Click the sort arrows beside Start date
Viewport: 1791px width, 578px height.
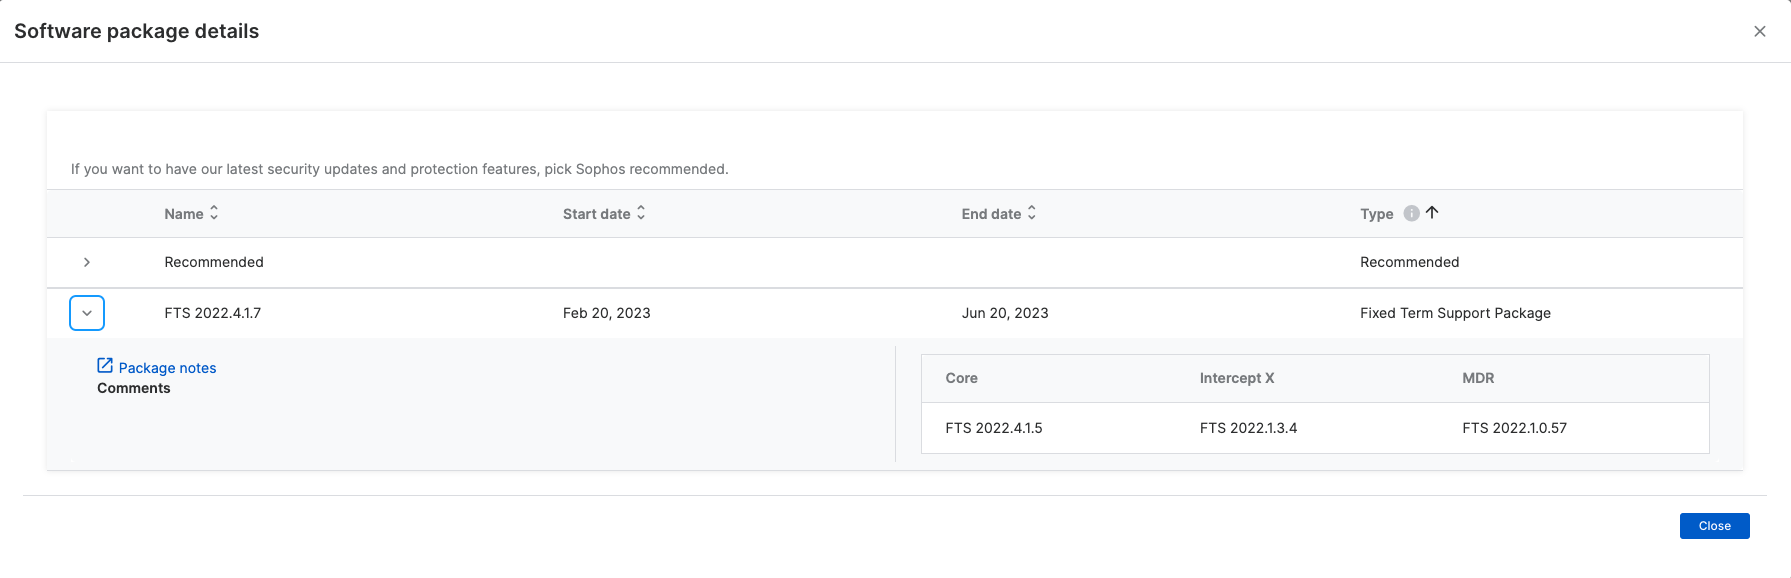(x=641, y=213)
